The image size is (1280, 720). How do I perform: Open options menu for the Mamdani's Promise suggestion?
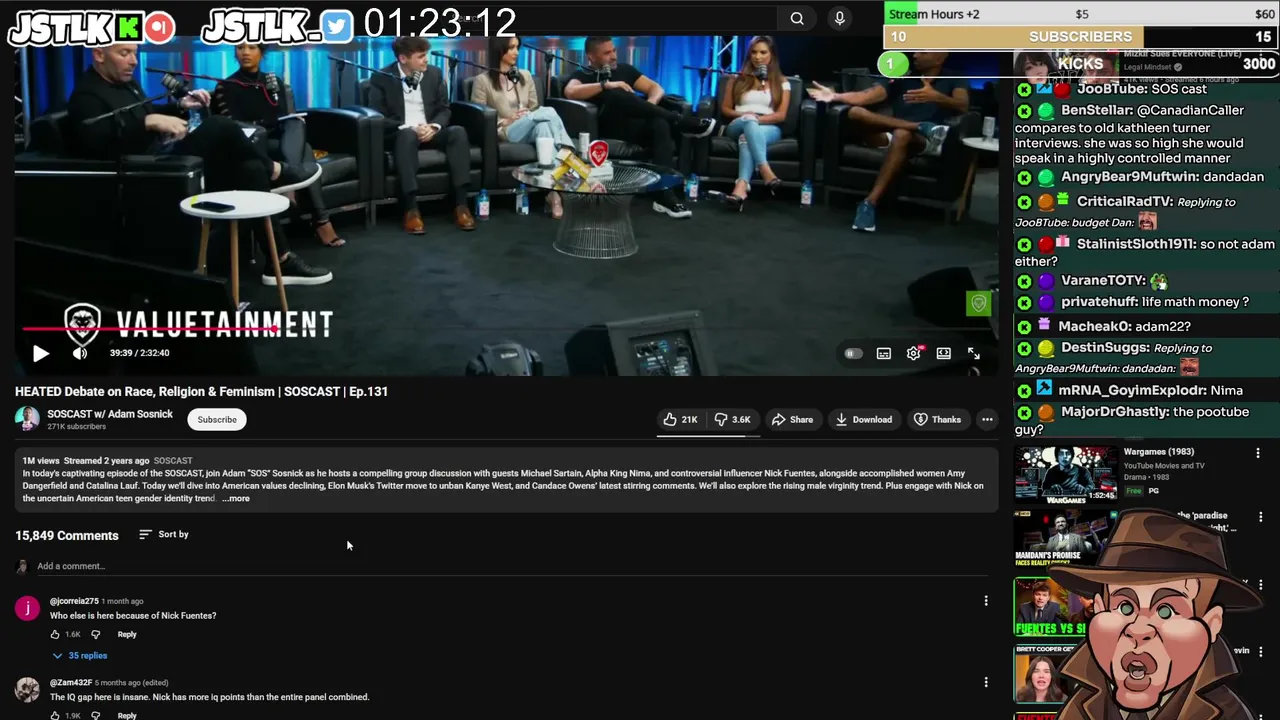(x=1260, y=517)
